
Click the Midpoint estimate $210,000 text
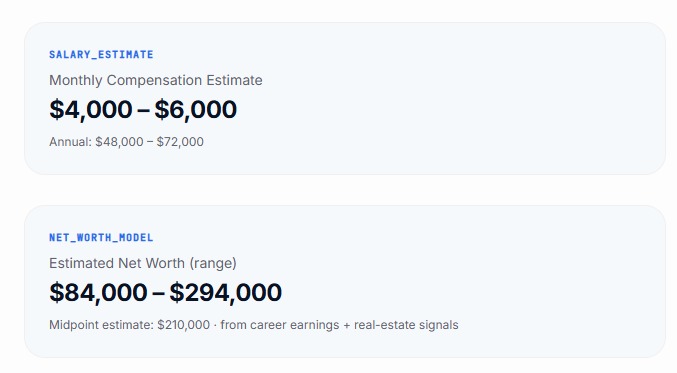pyautogui.click(x=130, y=325)
